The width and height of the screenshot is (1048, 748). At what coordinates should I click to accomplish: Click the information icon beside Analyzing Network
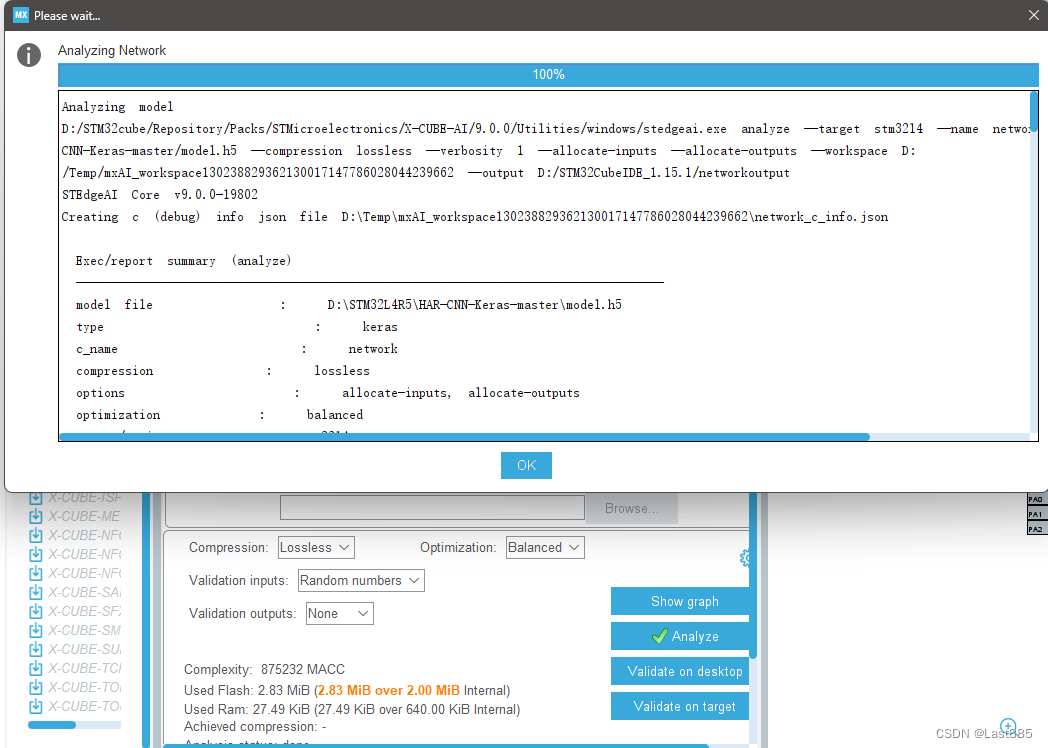tap(29, 55)
